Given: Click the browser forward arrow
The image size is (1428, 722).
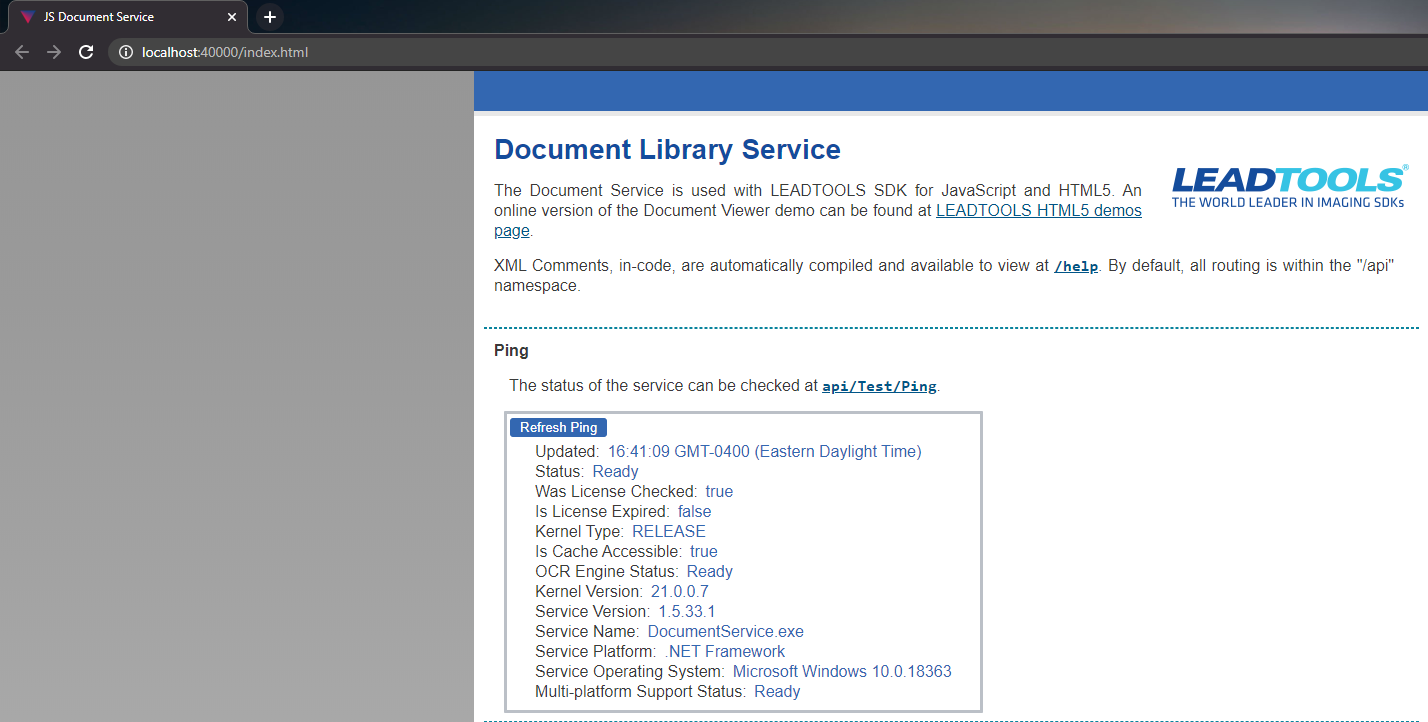Looking at the screenshot, I should [x=54, y=52].
